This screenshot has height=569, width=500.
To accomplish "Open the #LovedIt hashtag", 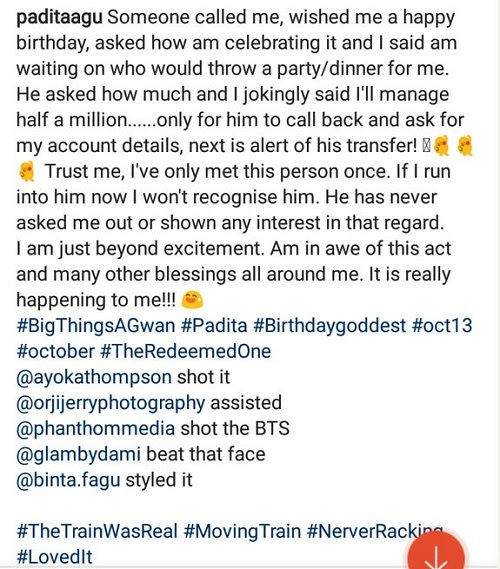I will click(54, 557).
